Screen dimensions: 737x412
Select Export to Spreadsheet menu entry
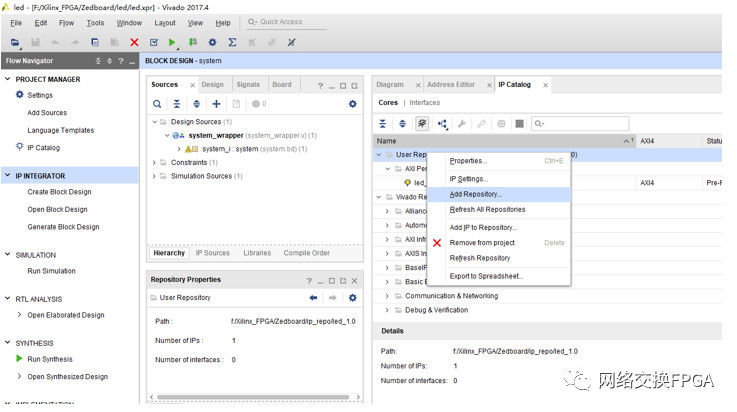500,276
